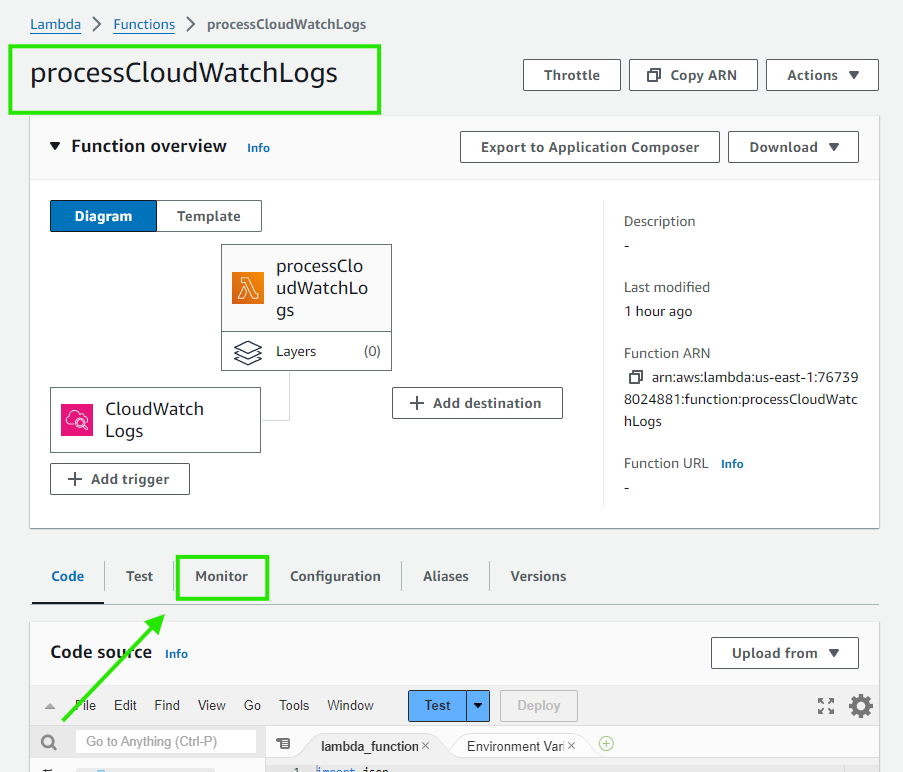Click the Go to Anything search field

[x=165, y=742]
